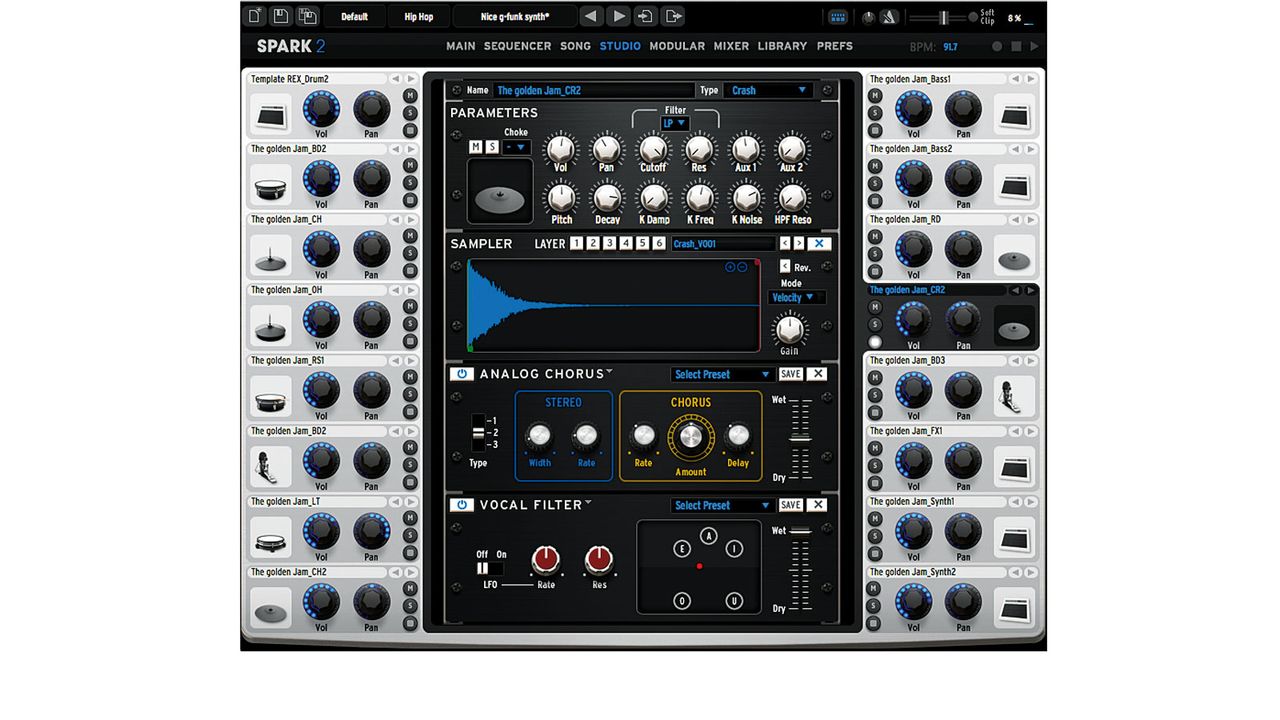
Task: Click the ride cymbal icon for golden Jam_RD
Action: tap(1015, 255)
